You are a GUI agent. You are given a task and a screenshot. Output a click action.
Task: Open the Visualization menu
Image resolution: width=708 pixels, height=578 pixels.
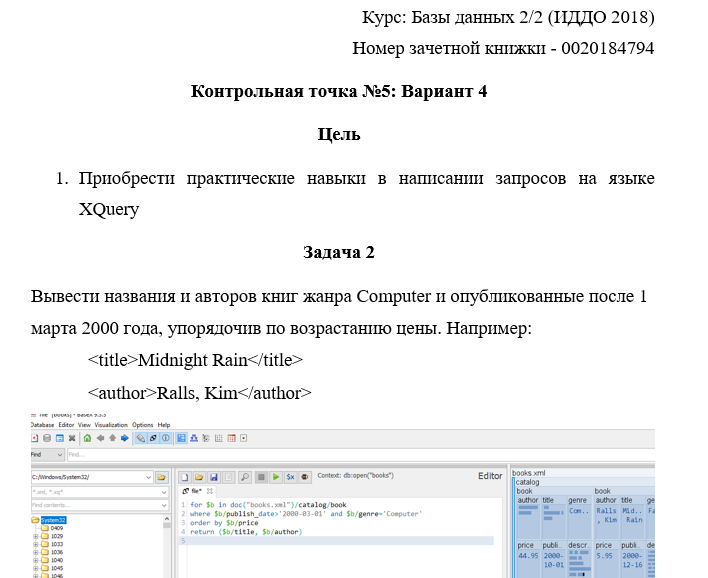point(111,425)
